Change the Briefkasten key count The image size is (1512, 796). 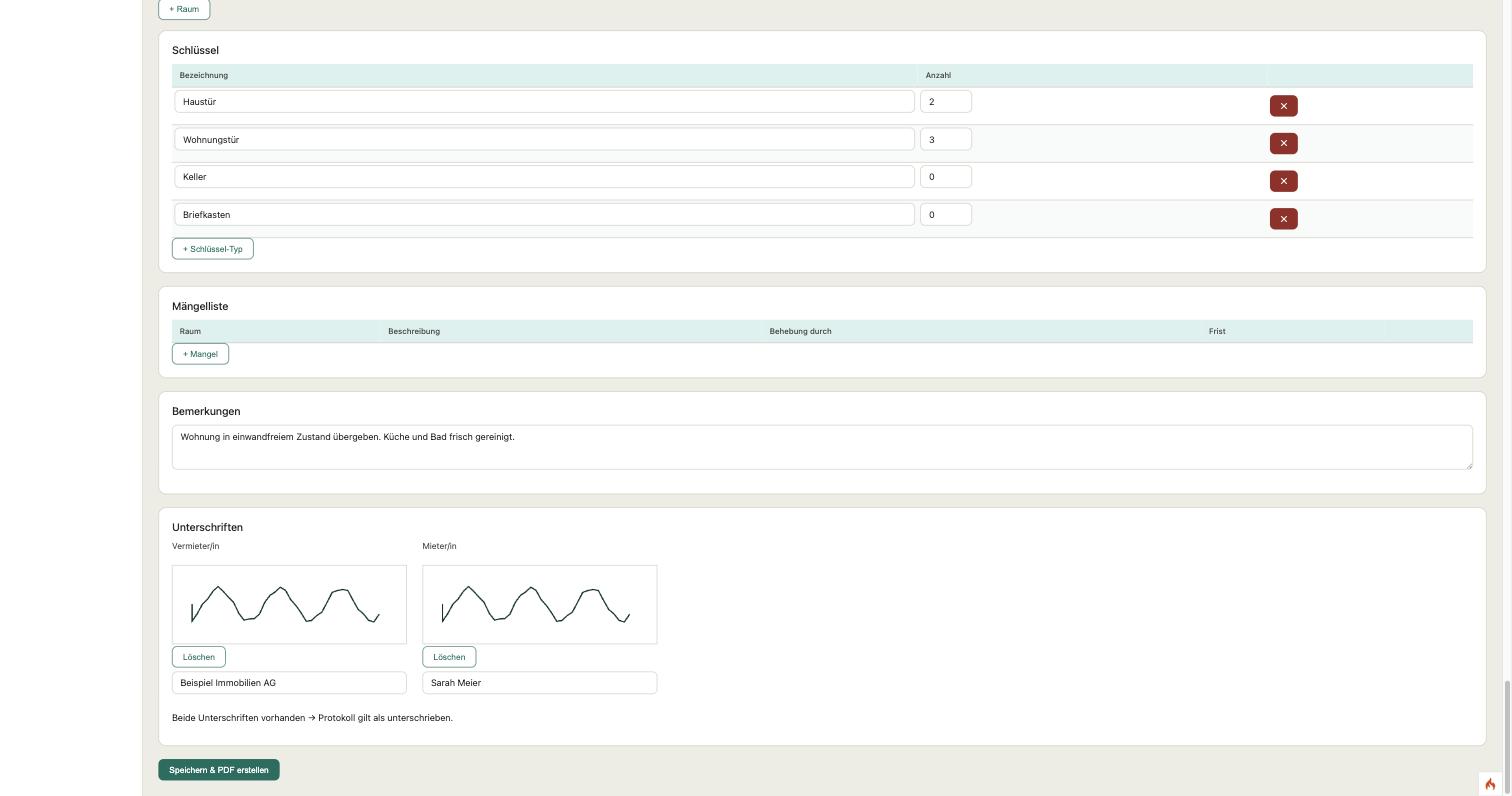click(946, 215)
